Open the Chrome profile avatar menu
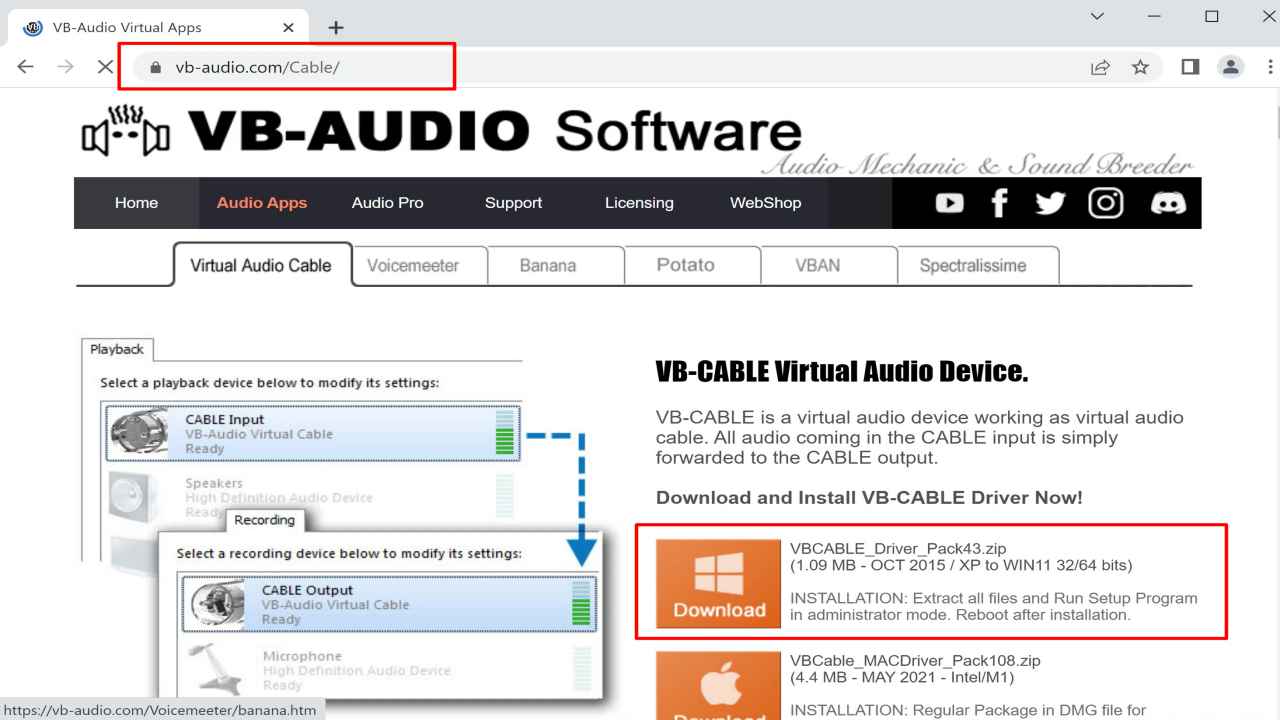This screenshot has width=1280, height=720. point(1231,67)
